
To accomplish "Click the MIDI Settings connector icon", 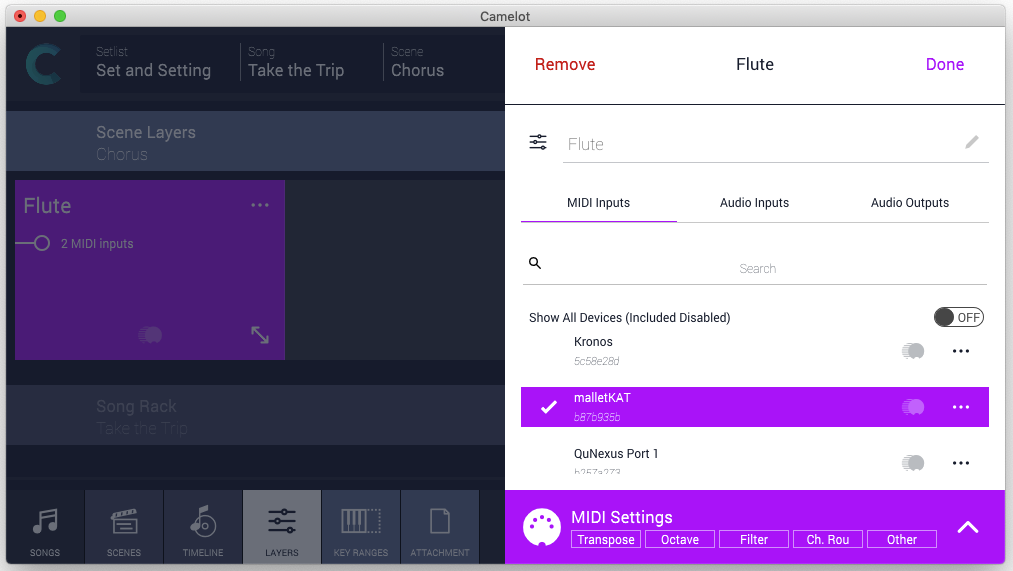I will click(x=541, y=527).
